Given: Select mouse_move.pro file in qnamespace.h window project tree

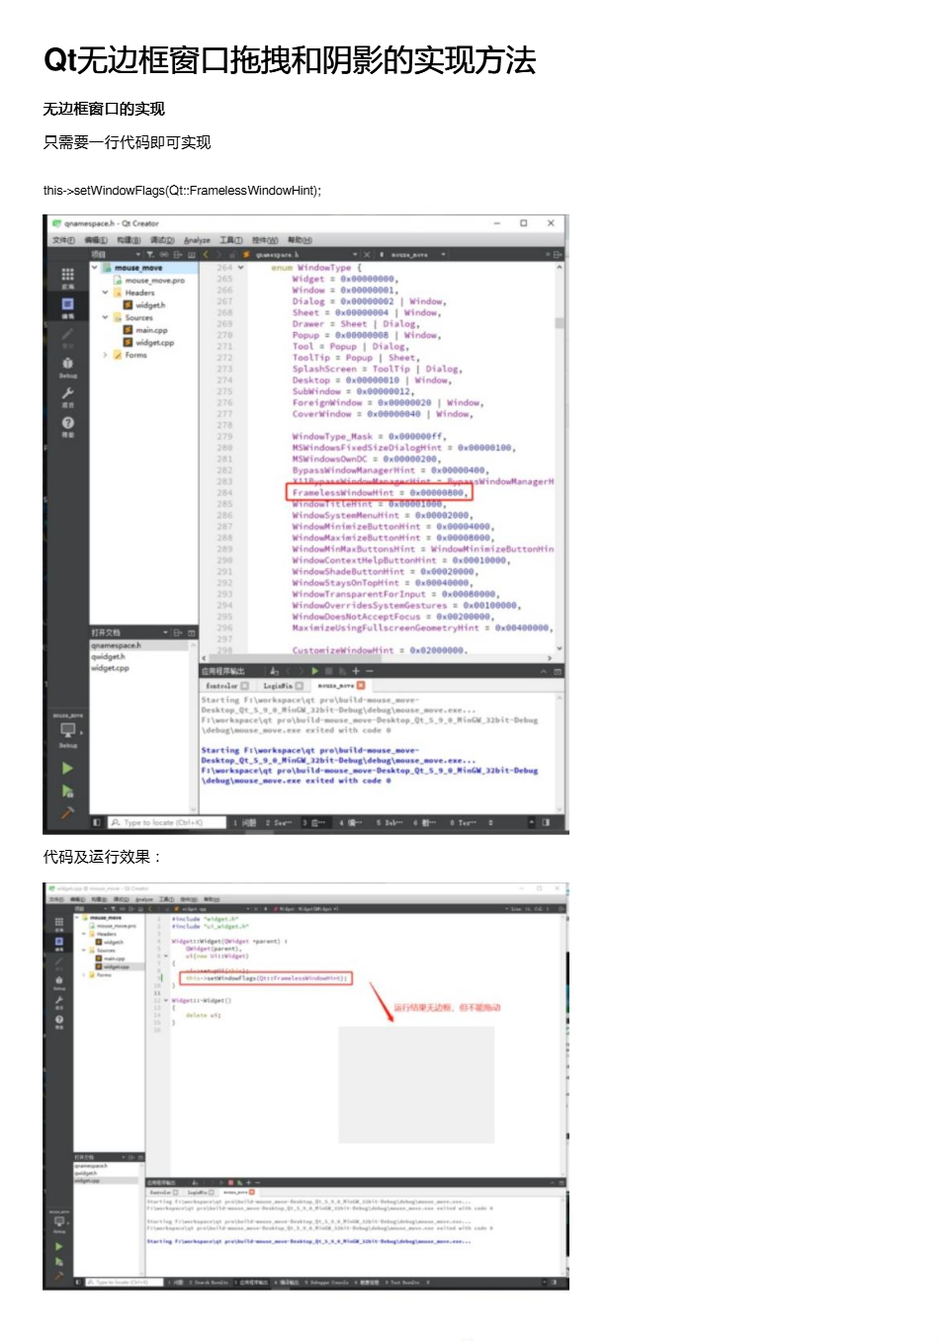Looking at the screenshot, I should [x=154, y=281].
